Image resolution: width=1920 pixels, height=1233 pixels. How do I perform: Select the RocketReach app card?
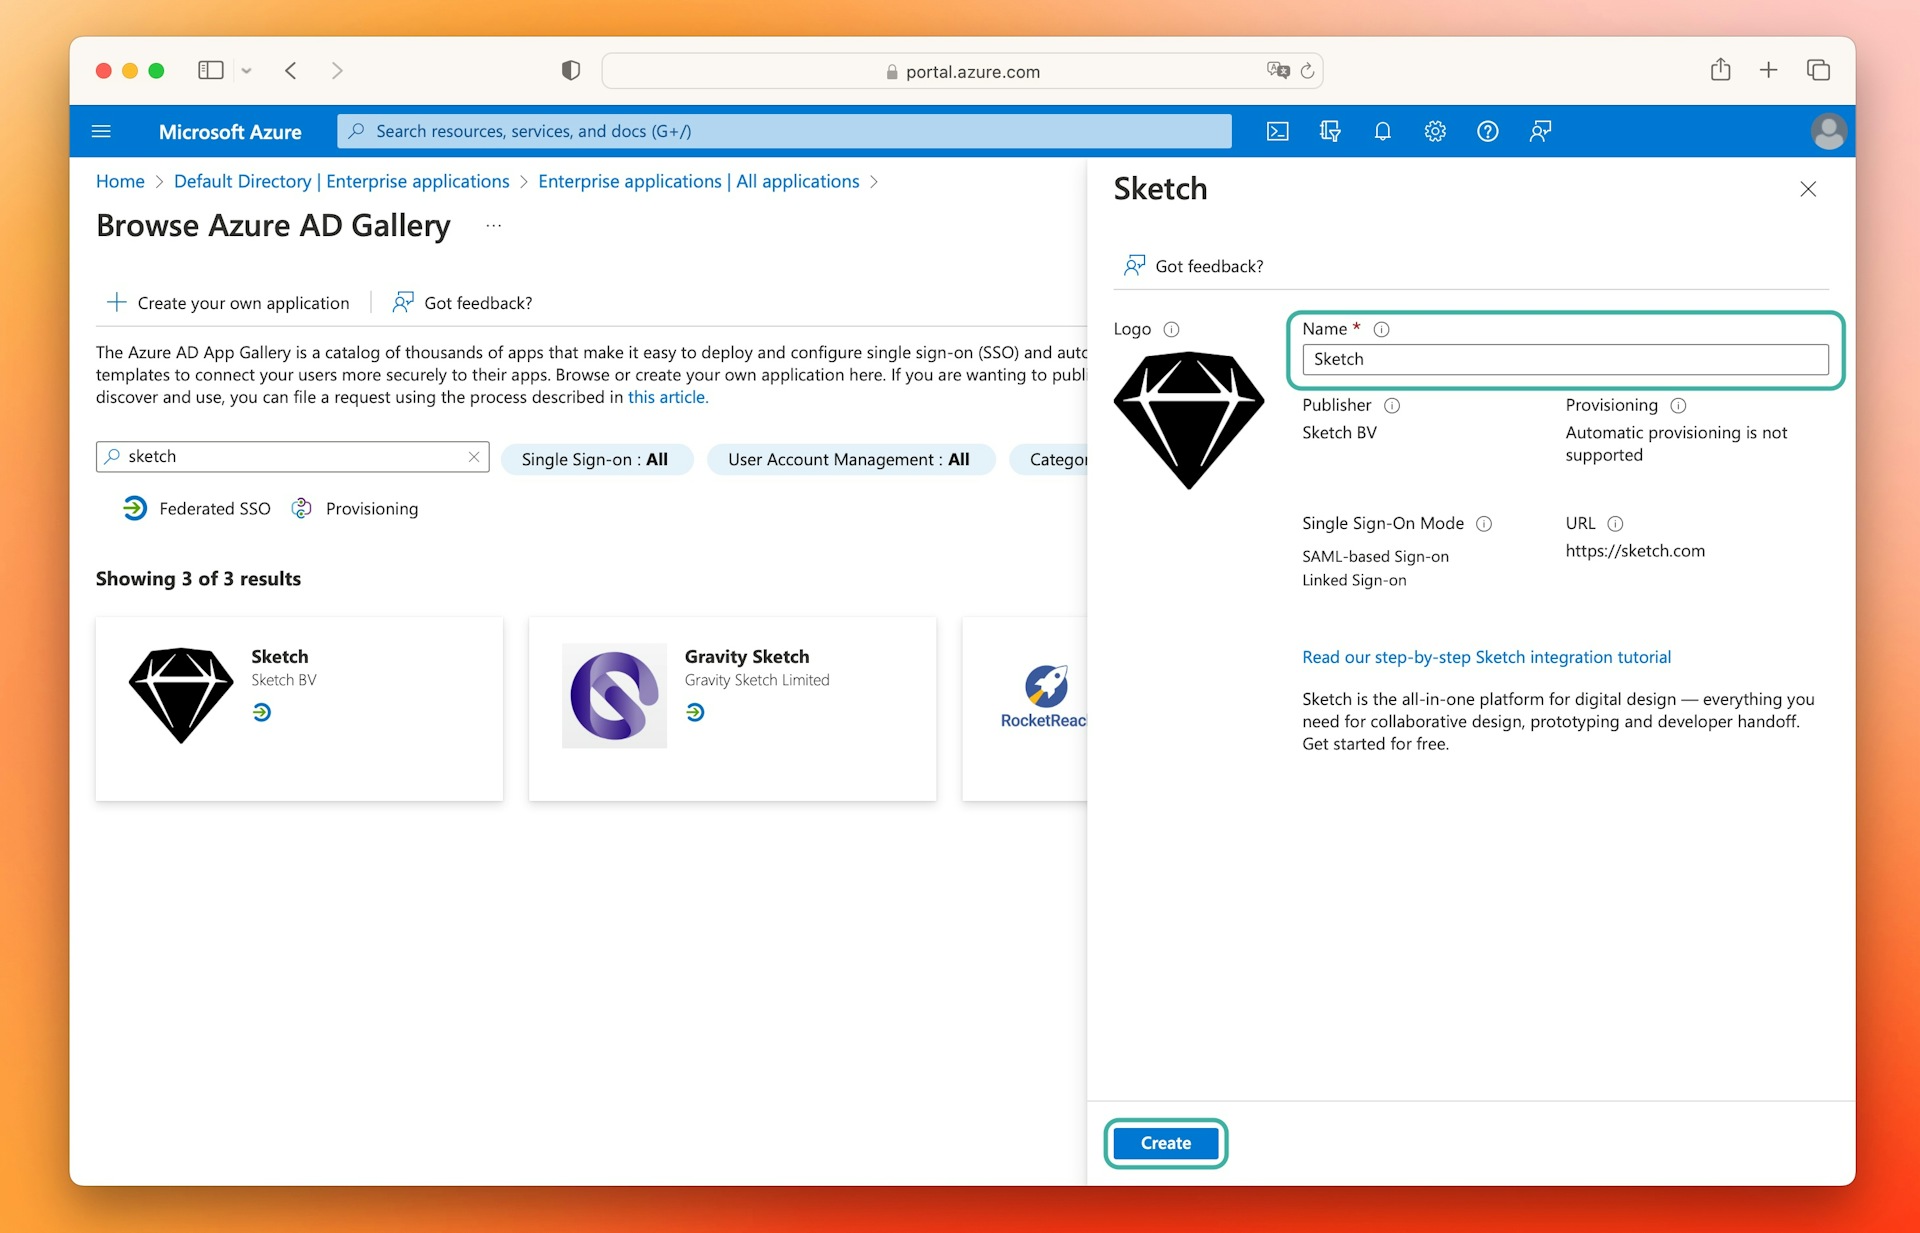pyautogui.click(x=1024, y=708)
